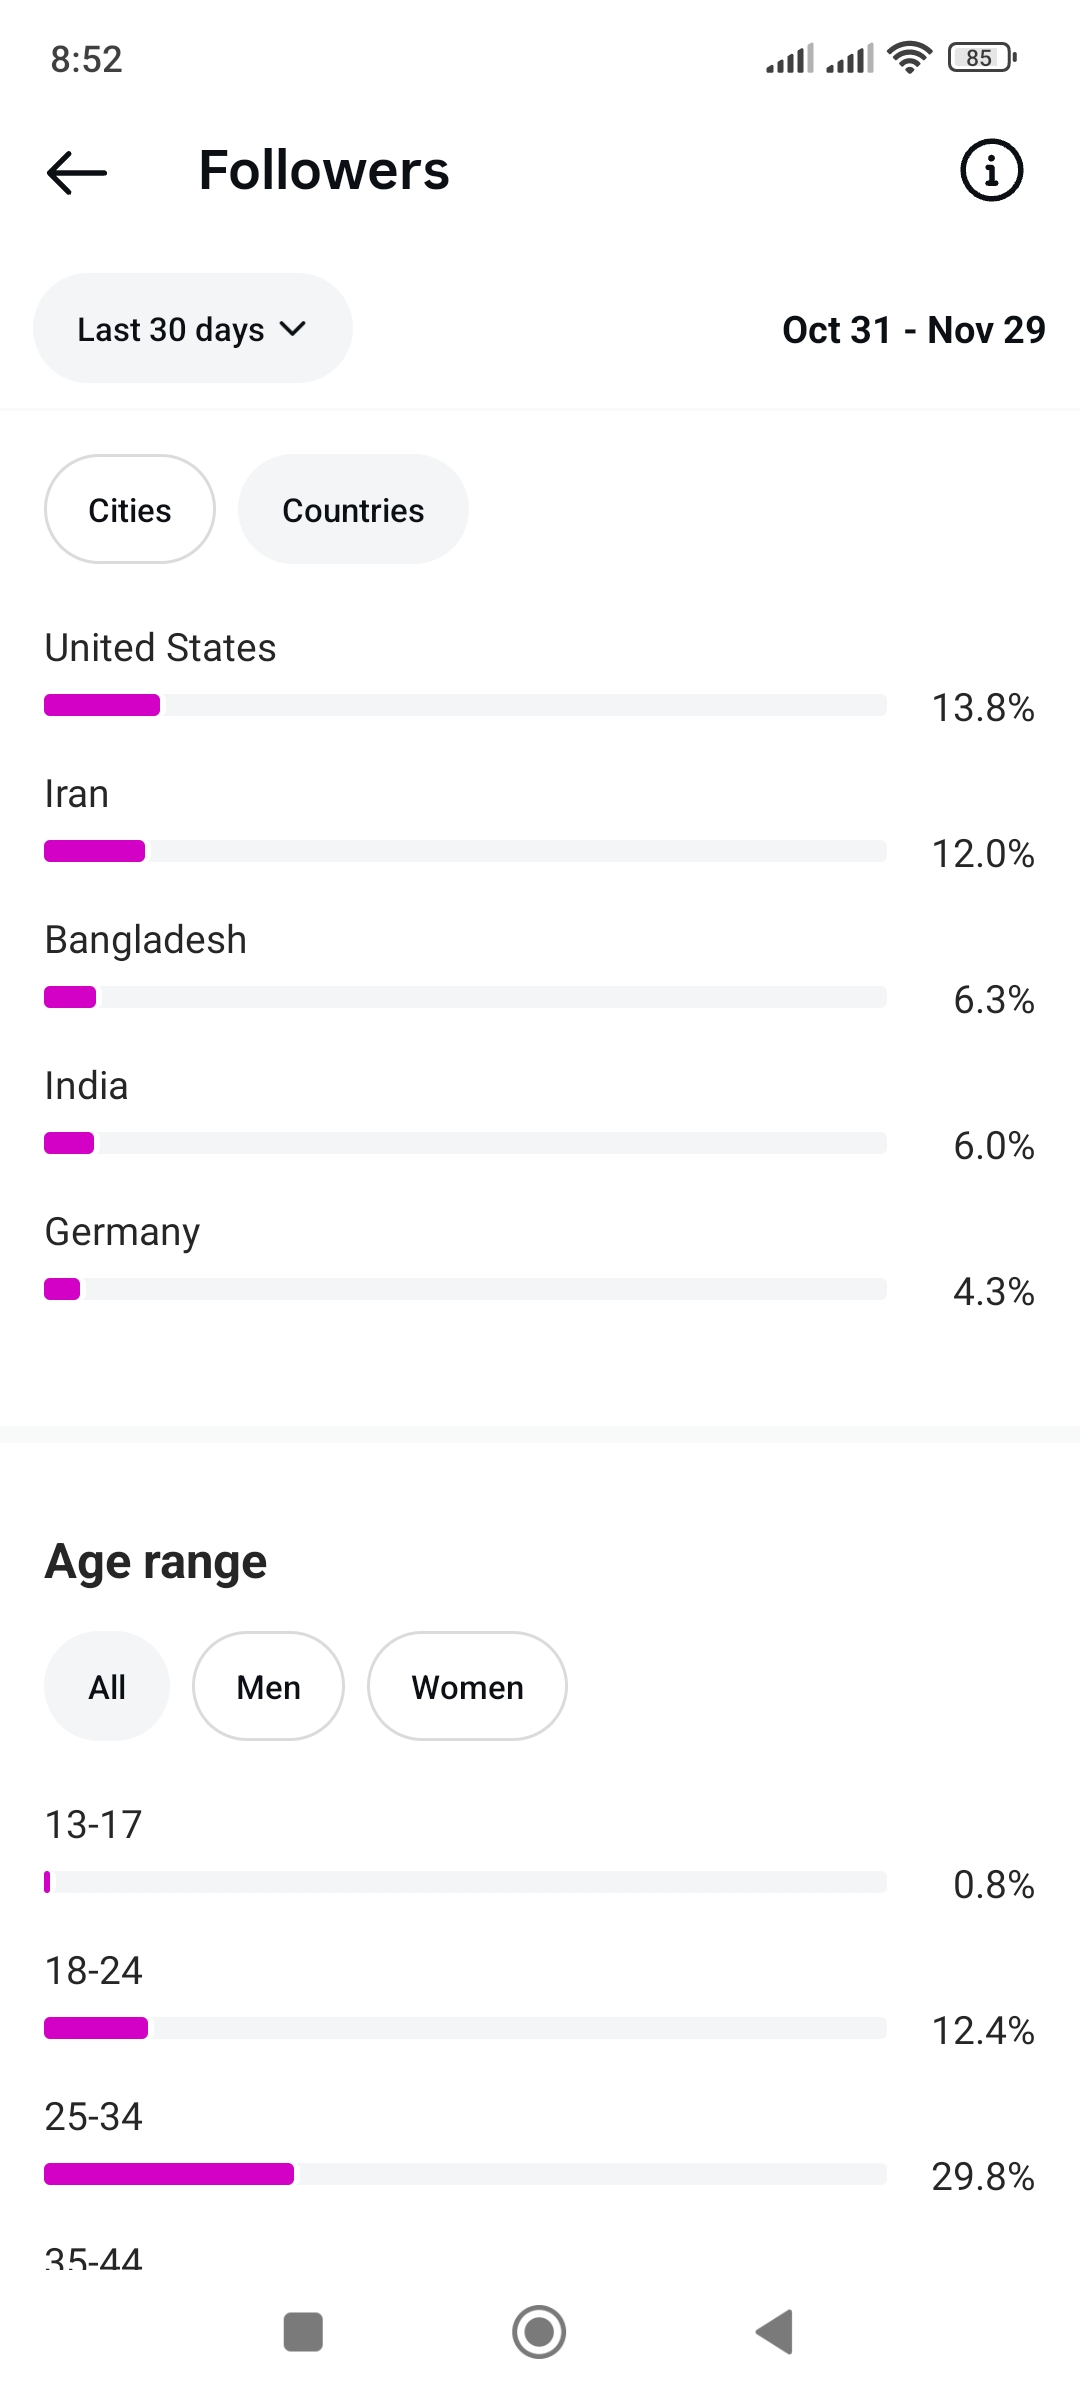The image size is (1080, 2400).
Task: Switch to the Countries tab
Action: coord(353,510)
